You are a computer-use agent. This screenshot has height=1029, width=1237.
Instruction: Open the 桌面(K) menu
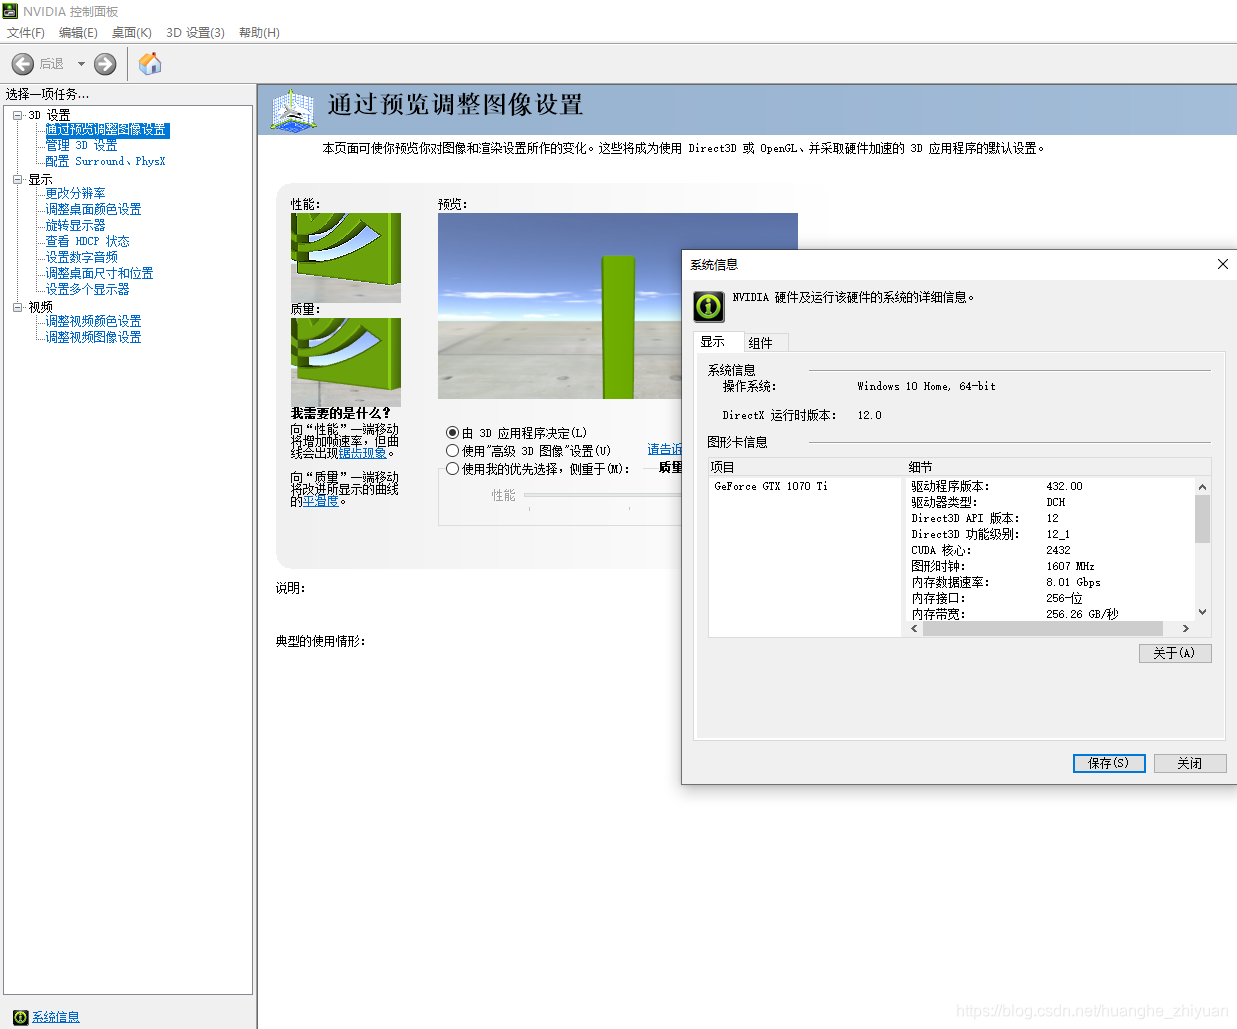(x=131, y=32)
